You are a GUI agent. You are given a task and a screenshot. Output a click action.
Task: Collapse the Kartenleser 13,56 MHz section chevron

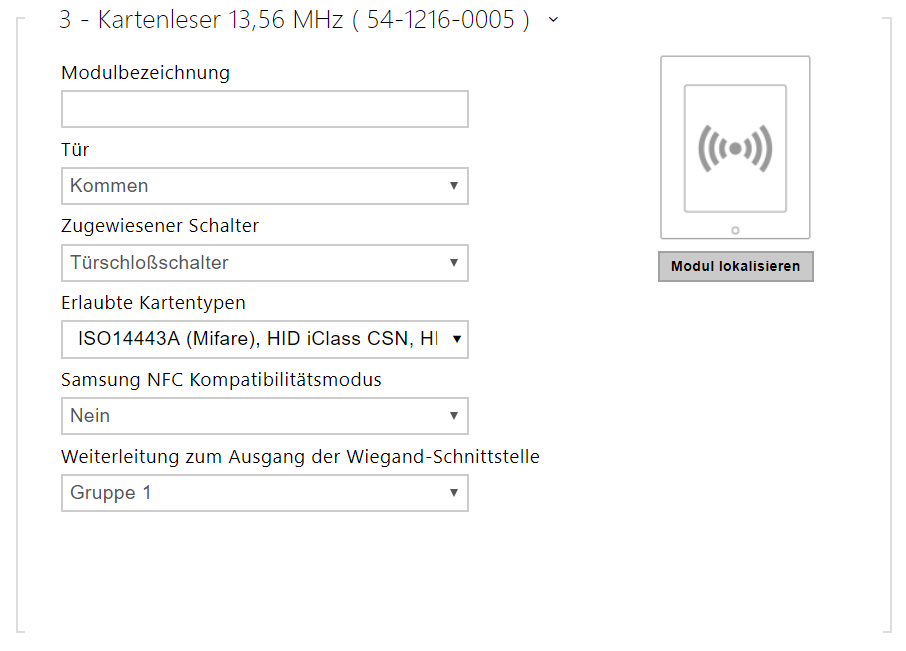pyautogui.click(x=554, y=19)
